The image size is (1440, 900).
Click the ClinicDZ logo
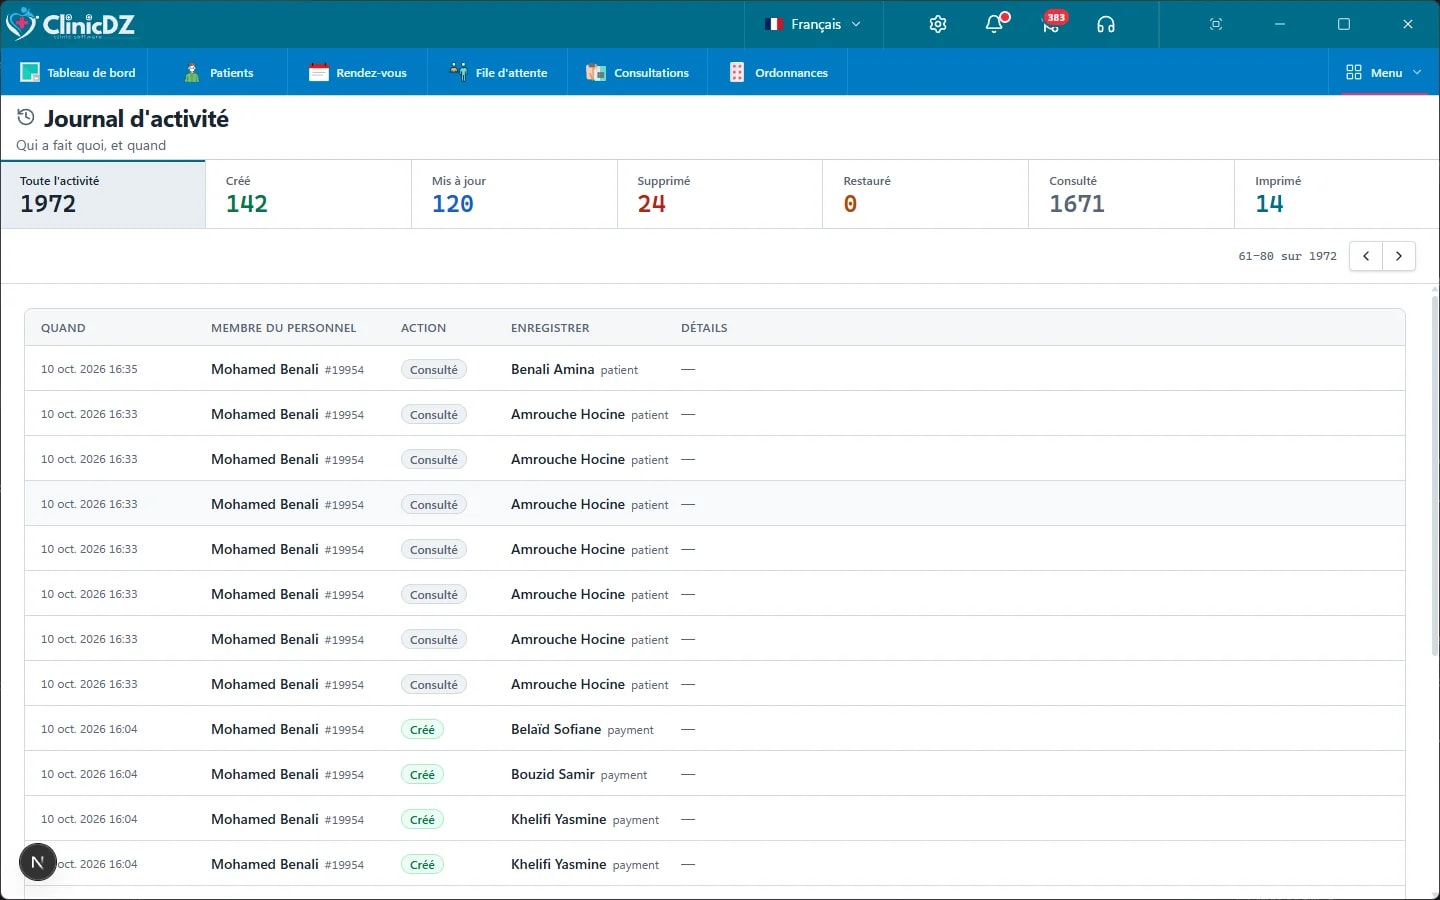pos(70,24)
